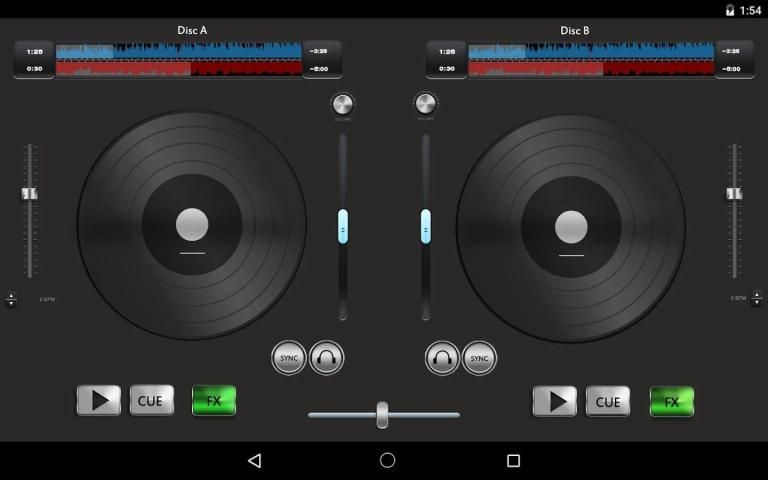Screen dimensions: 768x480
Task: Click the Disc A waveform display
Action: [x=179, y=60]
